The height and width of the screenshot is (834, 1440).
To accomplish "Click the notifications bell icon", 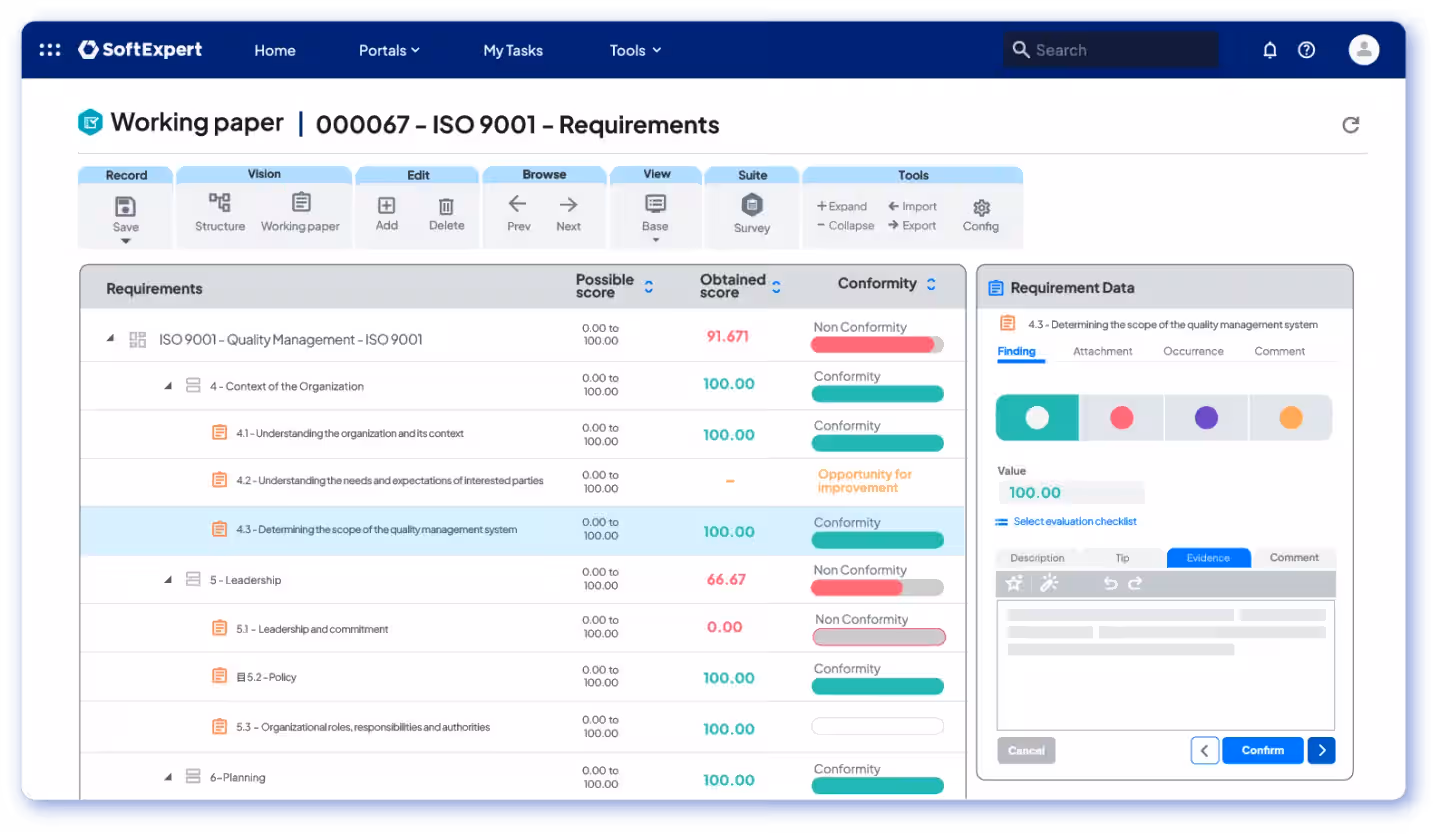I will coord(1270,50).
